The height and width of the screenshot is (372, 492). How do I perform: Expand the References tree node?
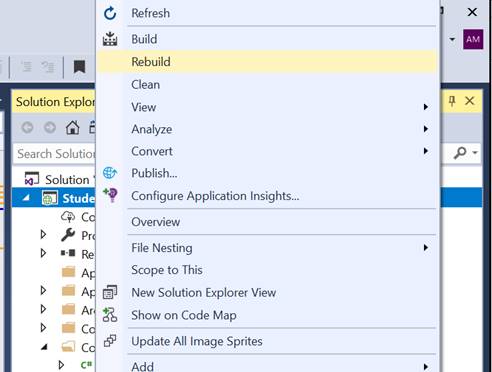43,253
